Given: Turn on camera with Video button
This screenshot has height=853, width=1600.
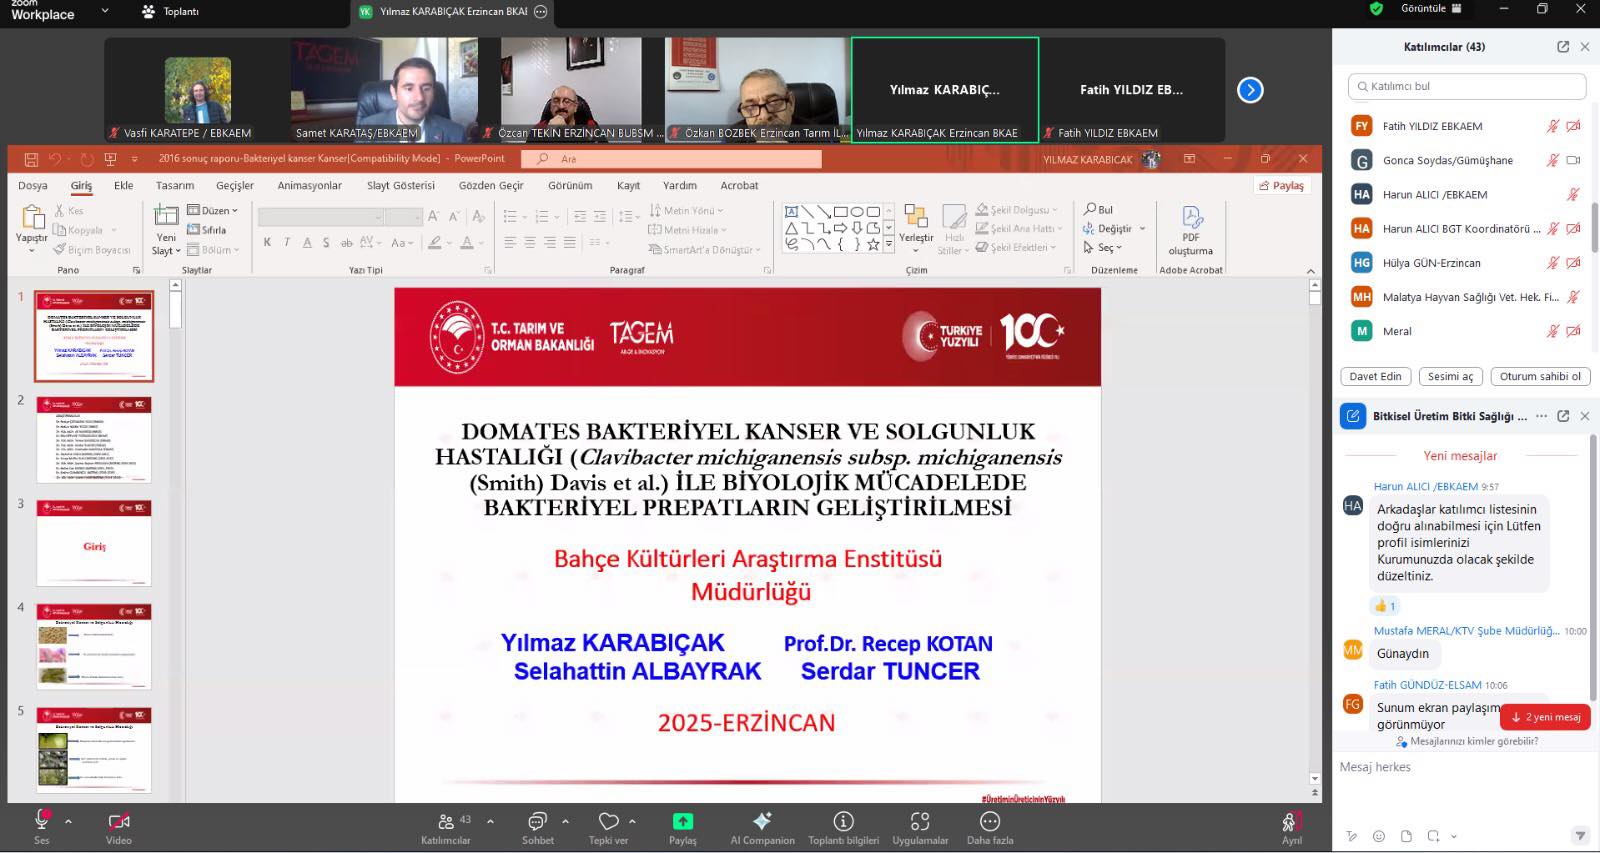Looking at the screenshot, I should [119, 822].
